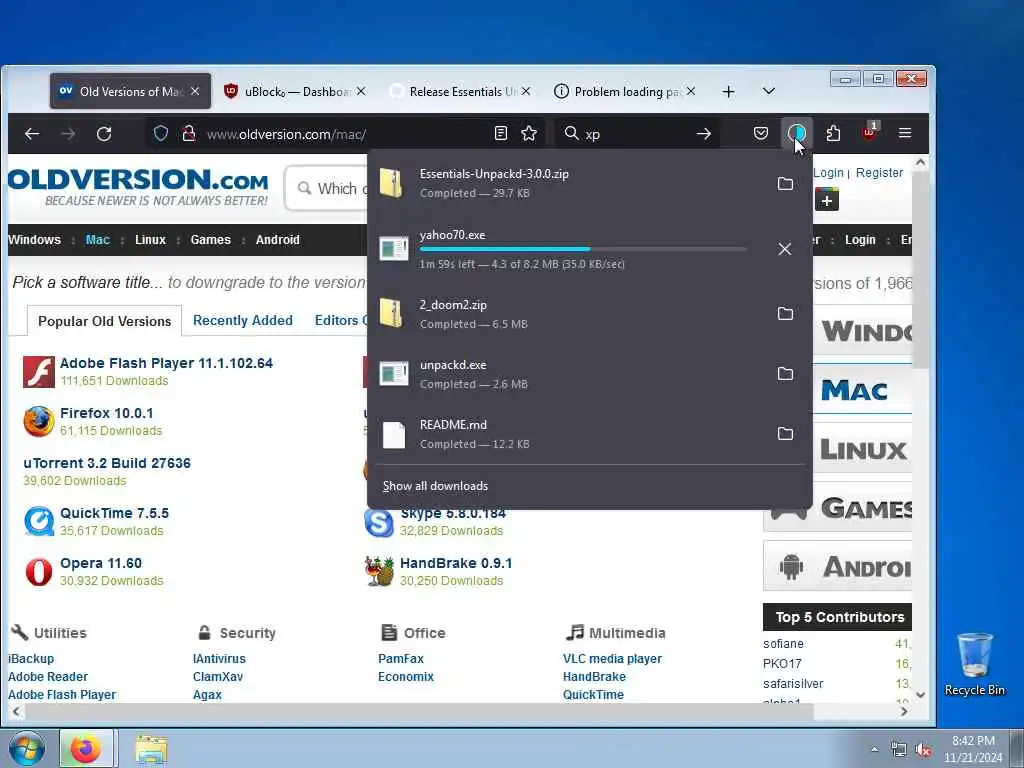Cancel the yahoo70.exe download
Image resolution: width=1024 pixels, height=768 pixels.
click(785, 249)
